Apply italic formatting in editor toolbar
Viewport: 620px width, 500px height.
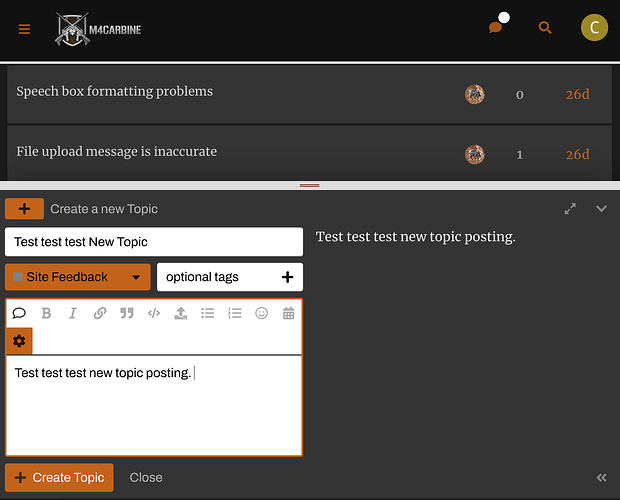click(x=73, y=313)
